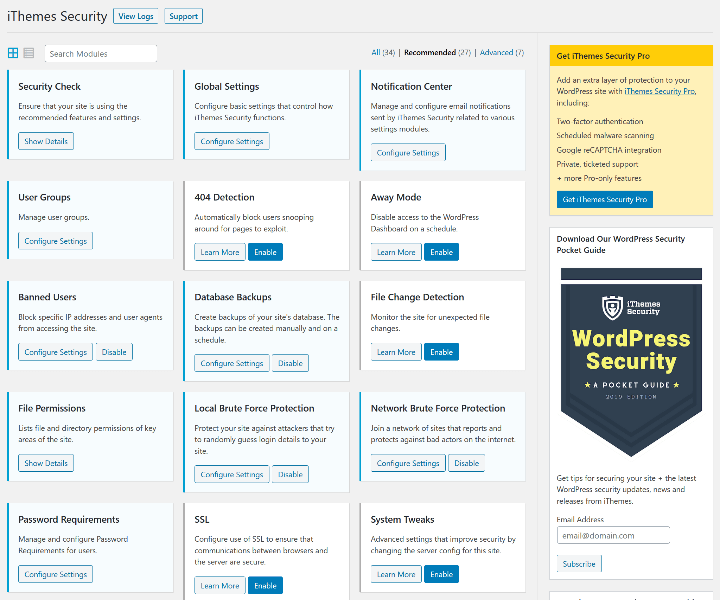Viewport: 720px width, 600px height.
Task: Click the Email Address input field
Action: click(613, 535)
